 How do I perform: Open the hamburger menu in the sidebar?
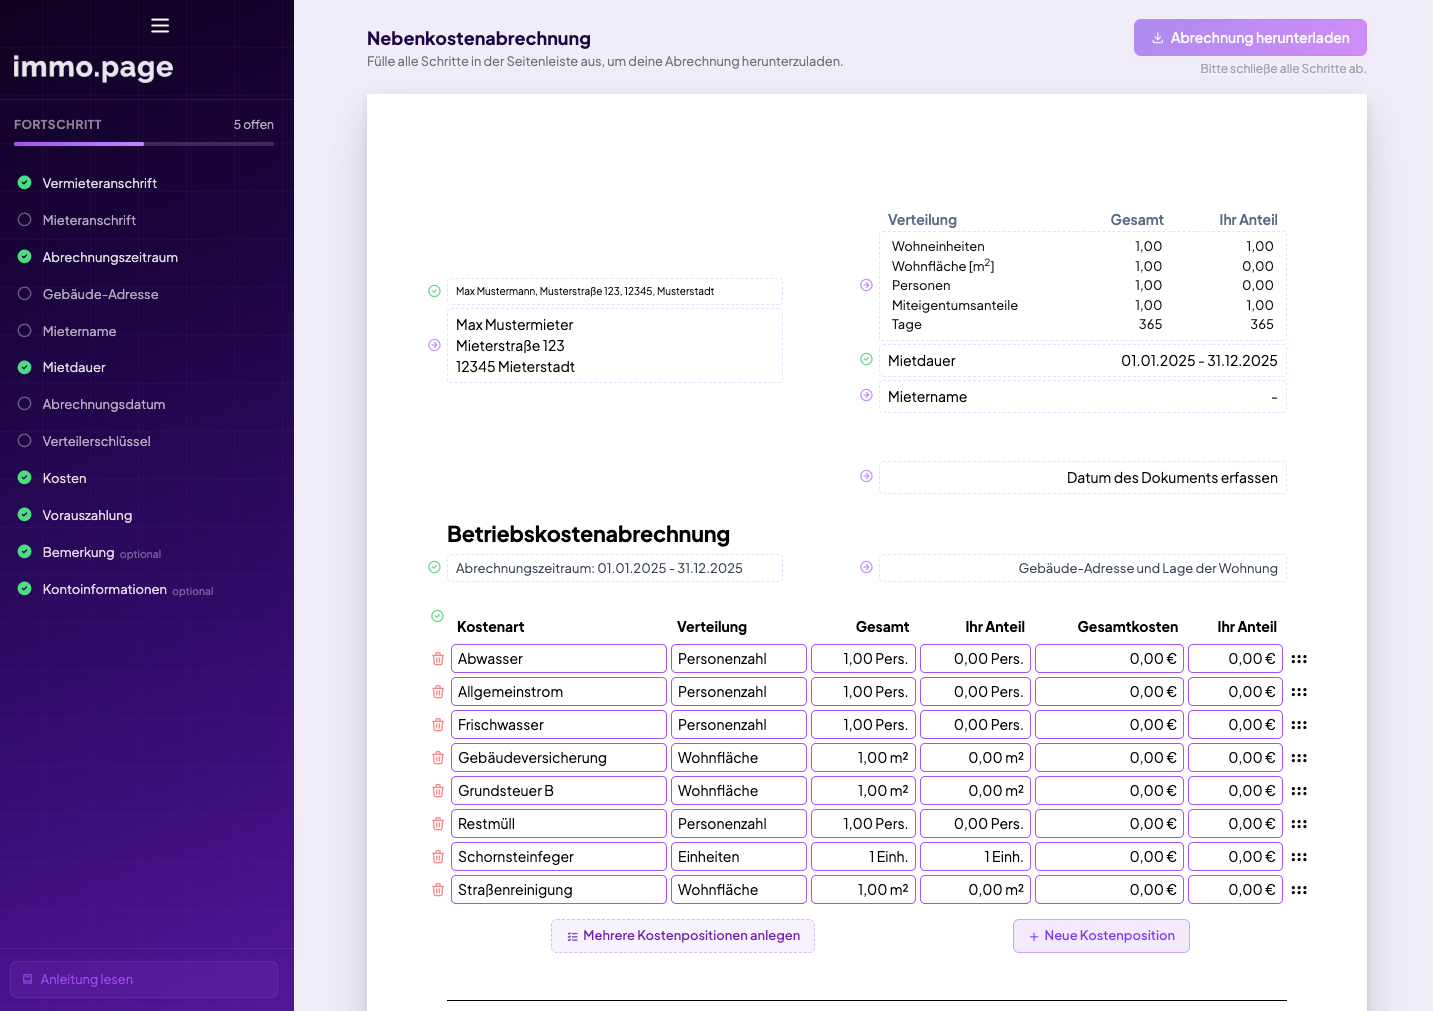(x=159, y=25)
